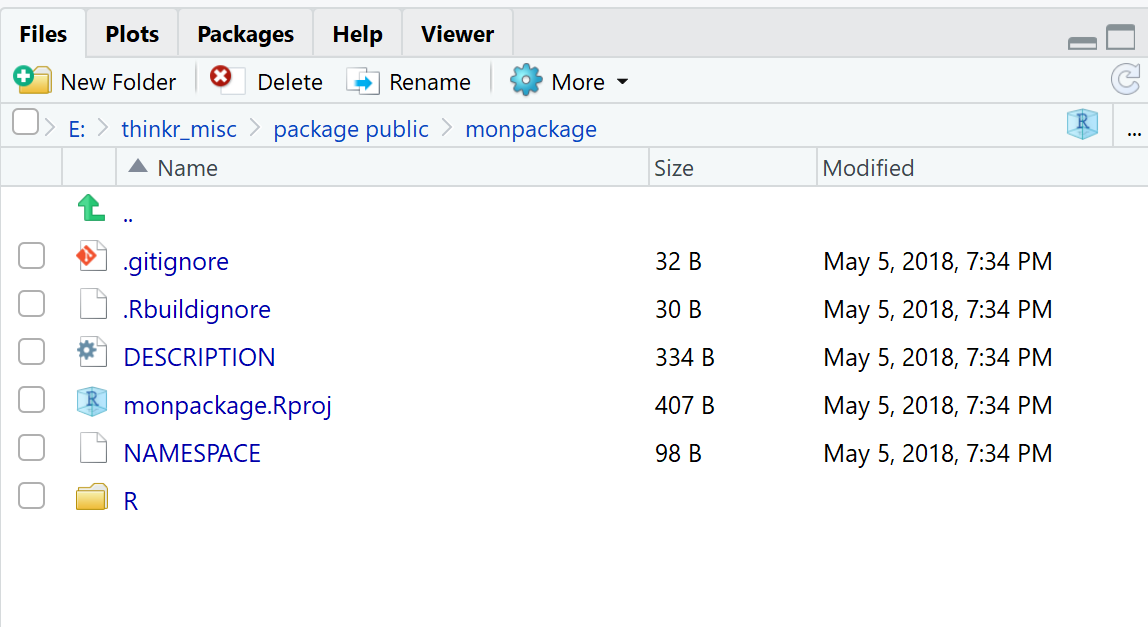The width and height of the screenshot is (1148, 627).
Task: Sort files by Name column header
Action: point(187,168)
